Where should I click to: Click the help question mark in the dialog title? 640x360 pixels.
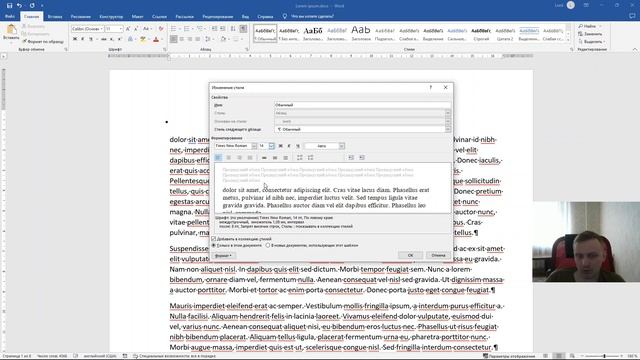point(431,87)
